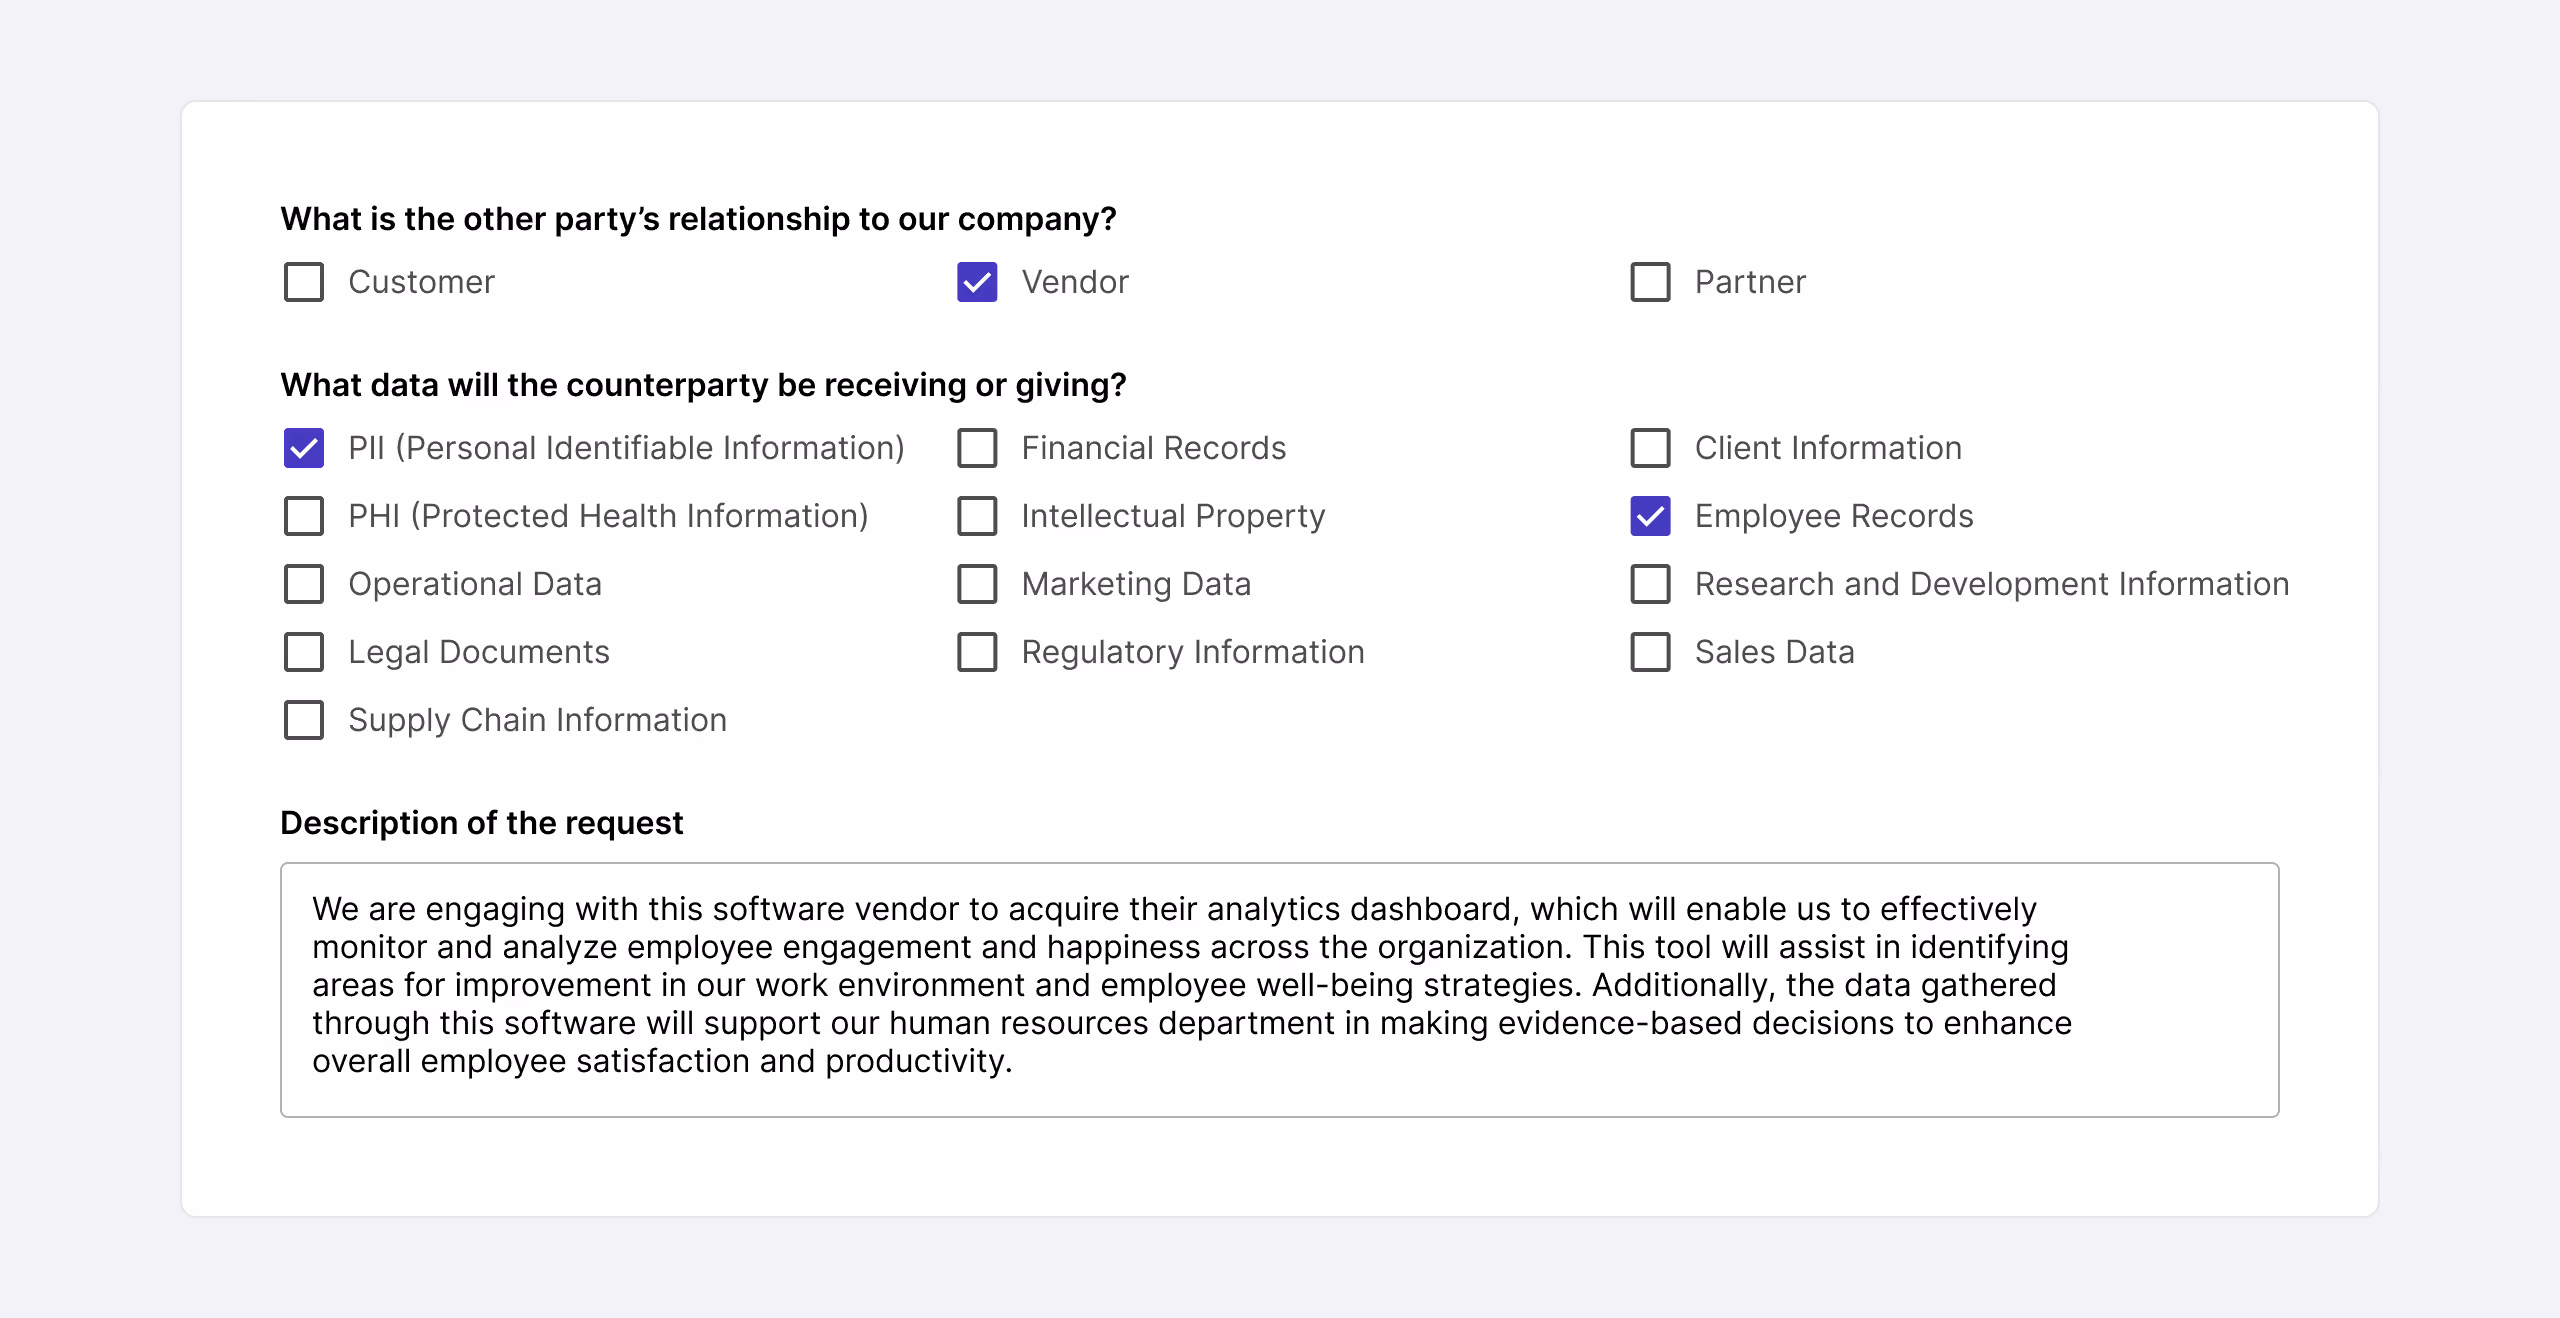Tick PHI (Protected Health Information) box
This screenshot has width=2560, height=1318.
pos(304,516)
